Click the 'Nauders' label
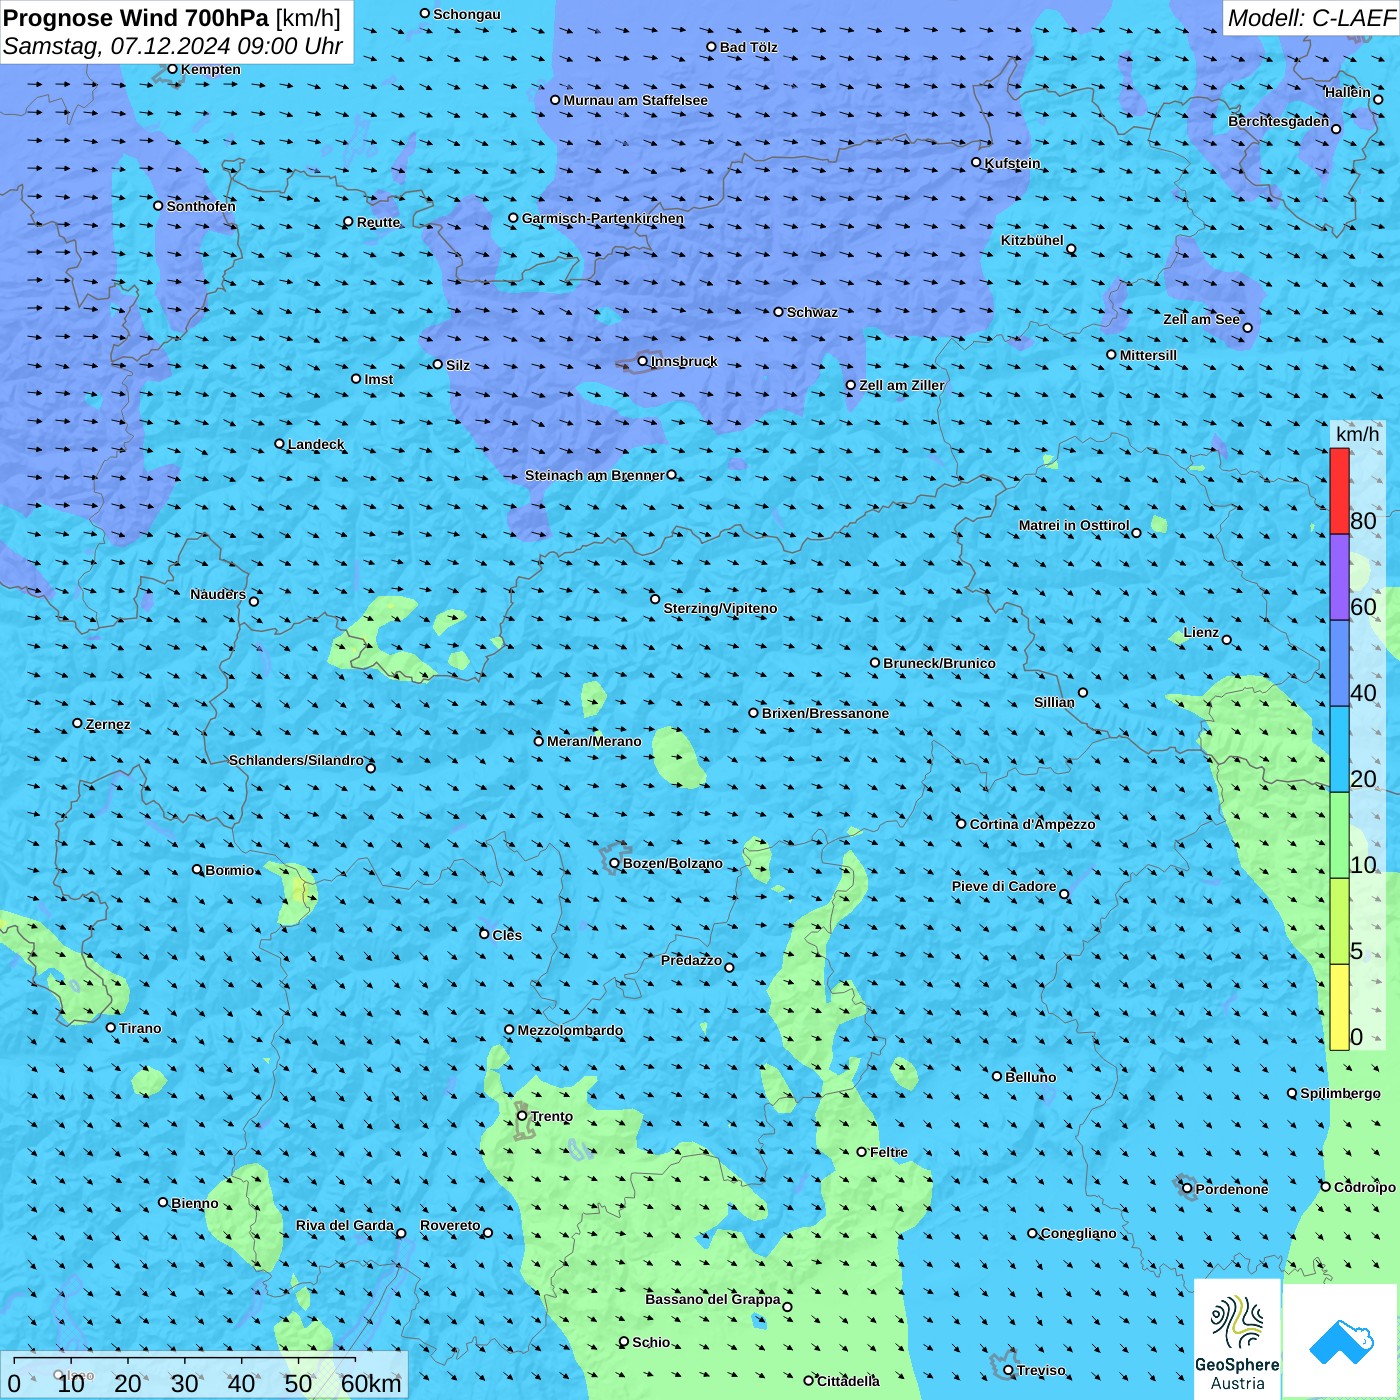 pos(218,594)
